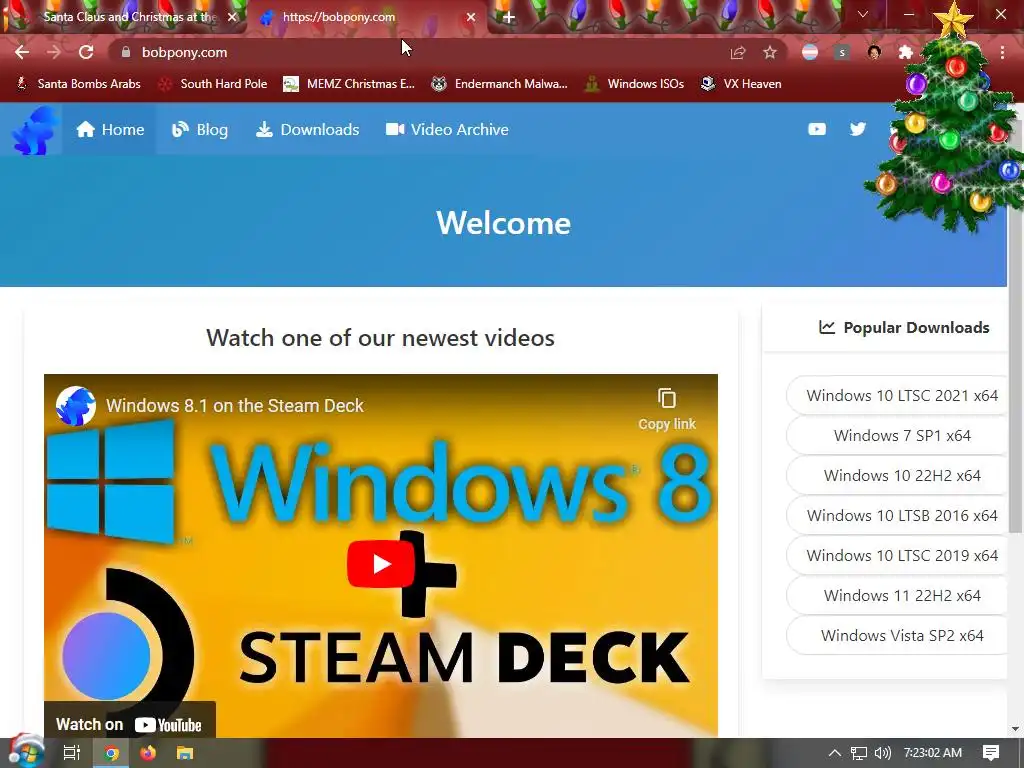Open Task View on the taskbar
Image resolution: width=1024 pixels, height=768 pixels.
click(x=72, y=753)
